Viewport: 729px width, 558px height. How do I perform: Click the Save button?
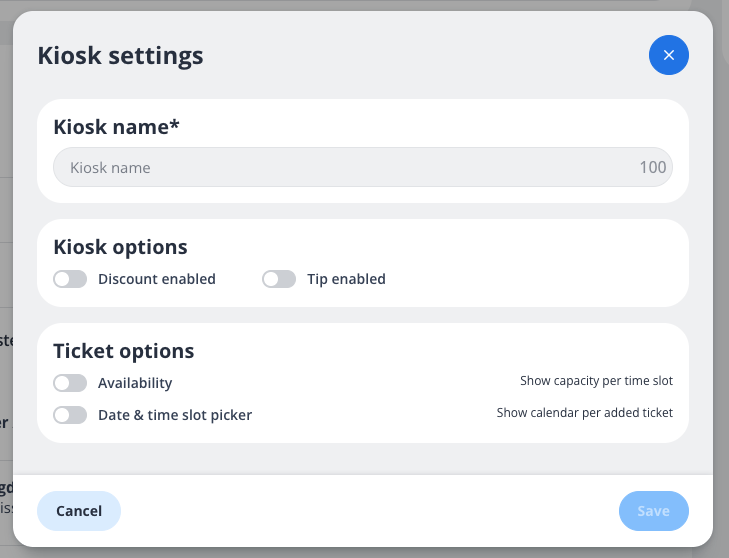point(653,511)
